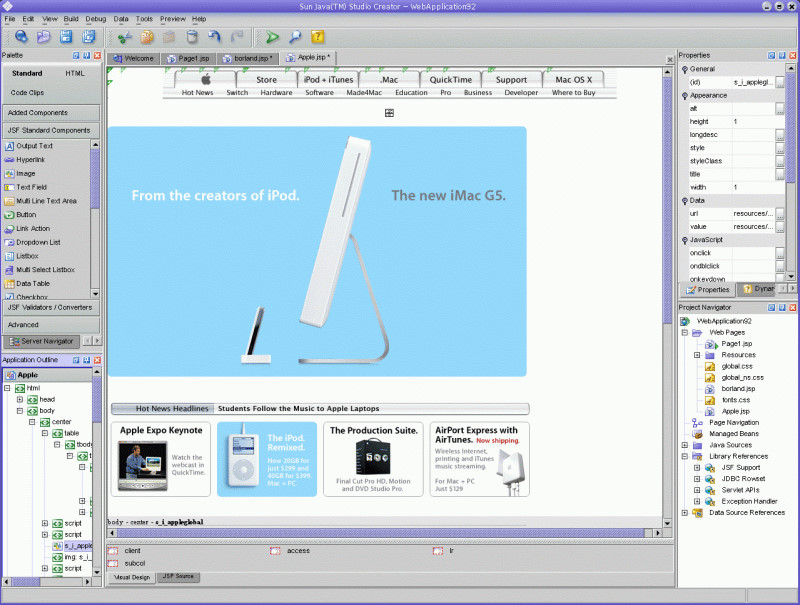
Task: Collapse the Appearance properties section
Action: click(x=685, y=96)
